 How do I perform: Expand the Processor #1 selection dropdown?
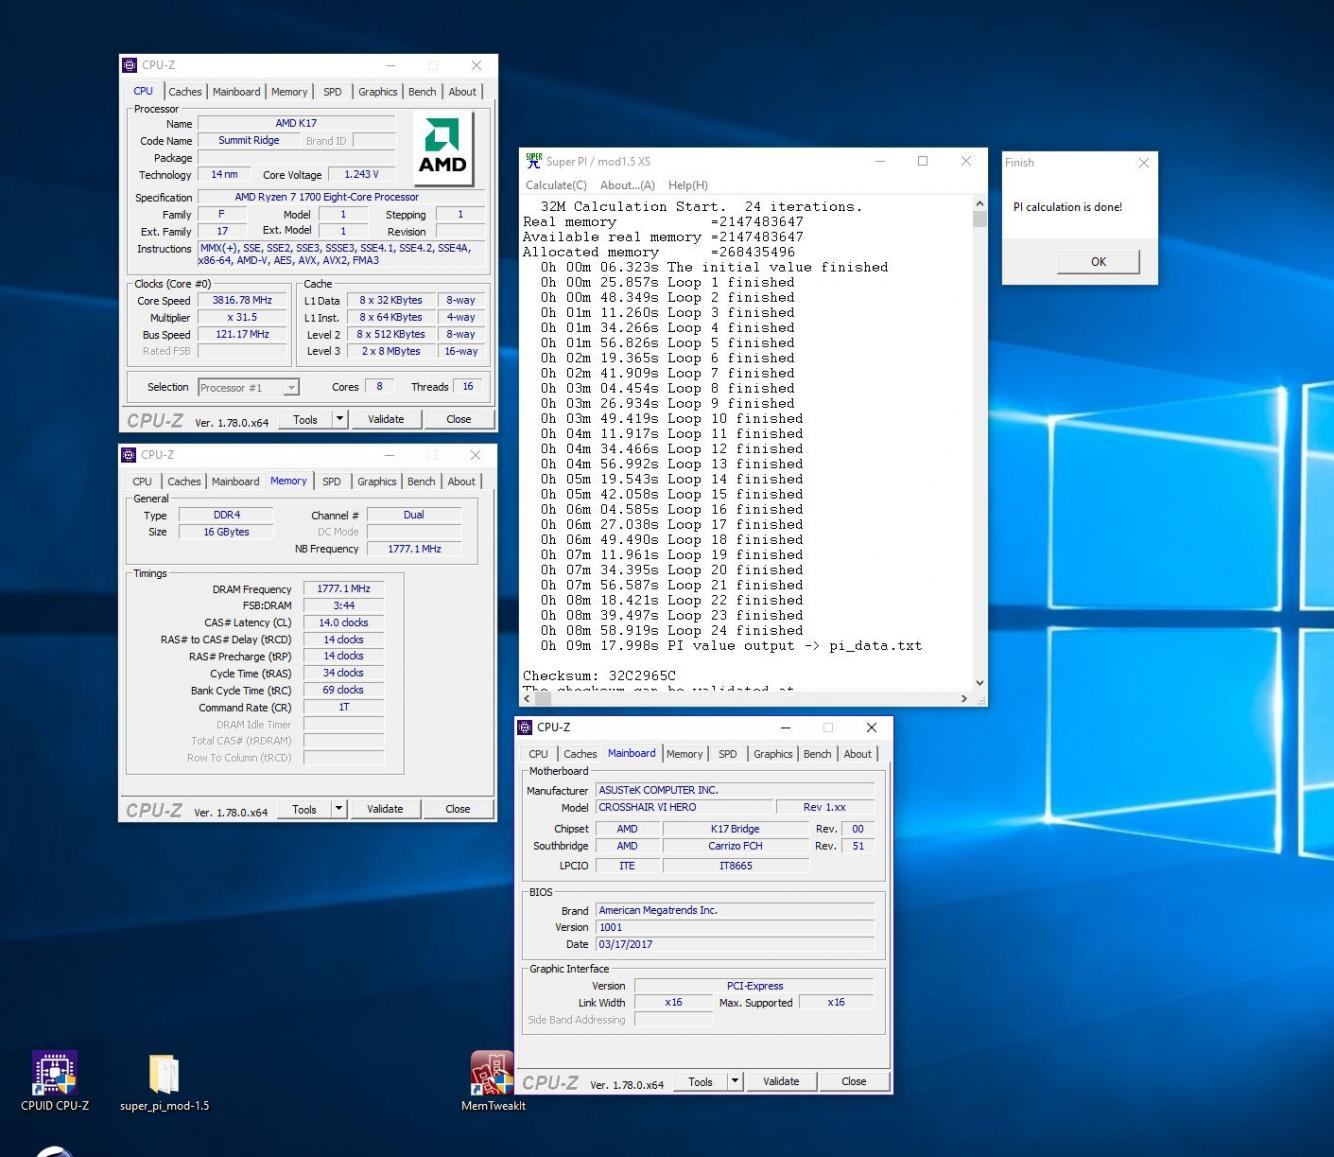291,388
